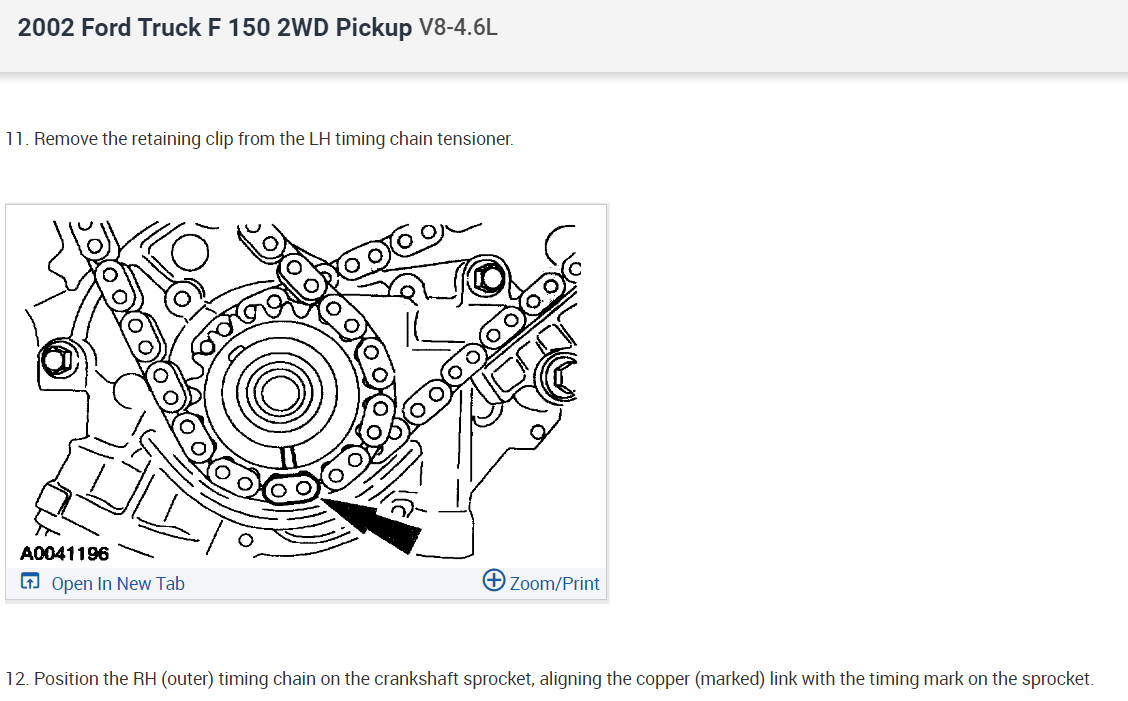Click the Open In New Tab arrow icon
This screenshot has width=1128, height=701.
click(x=30, y=582)
